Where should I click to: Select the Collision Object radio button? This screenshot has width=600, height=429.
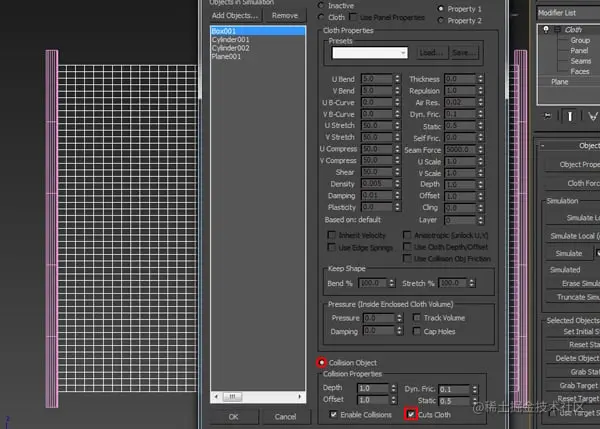point(321,362)
